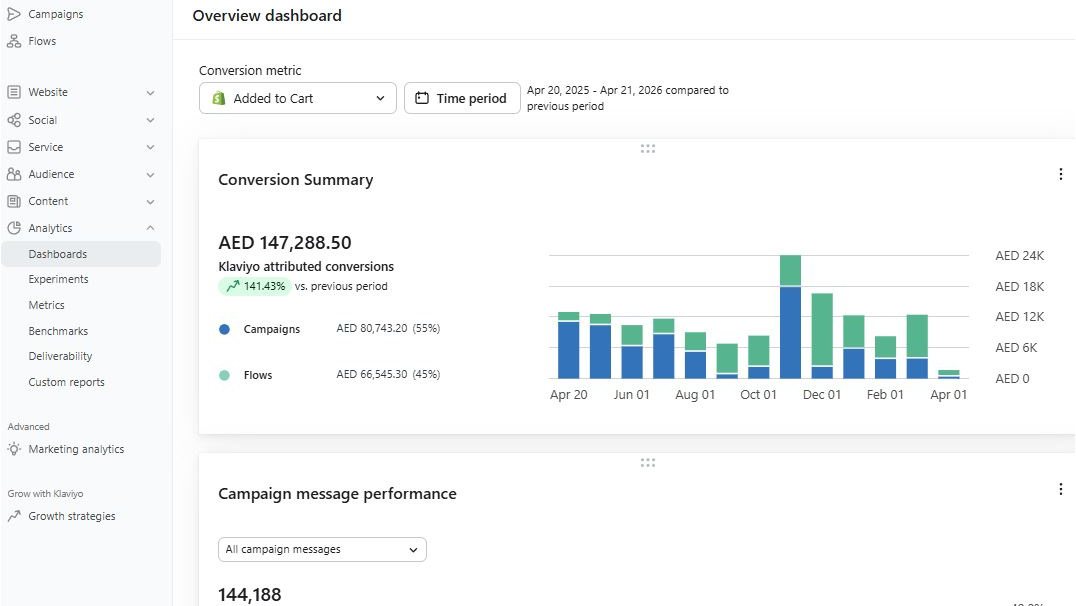Click the 144,188 campaign total
The height and width of the screenshot is (606, 1076).
coord(250,594)
